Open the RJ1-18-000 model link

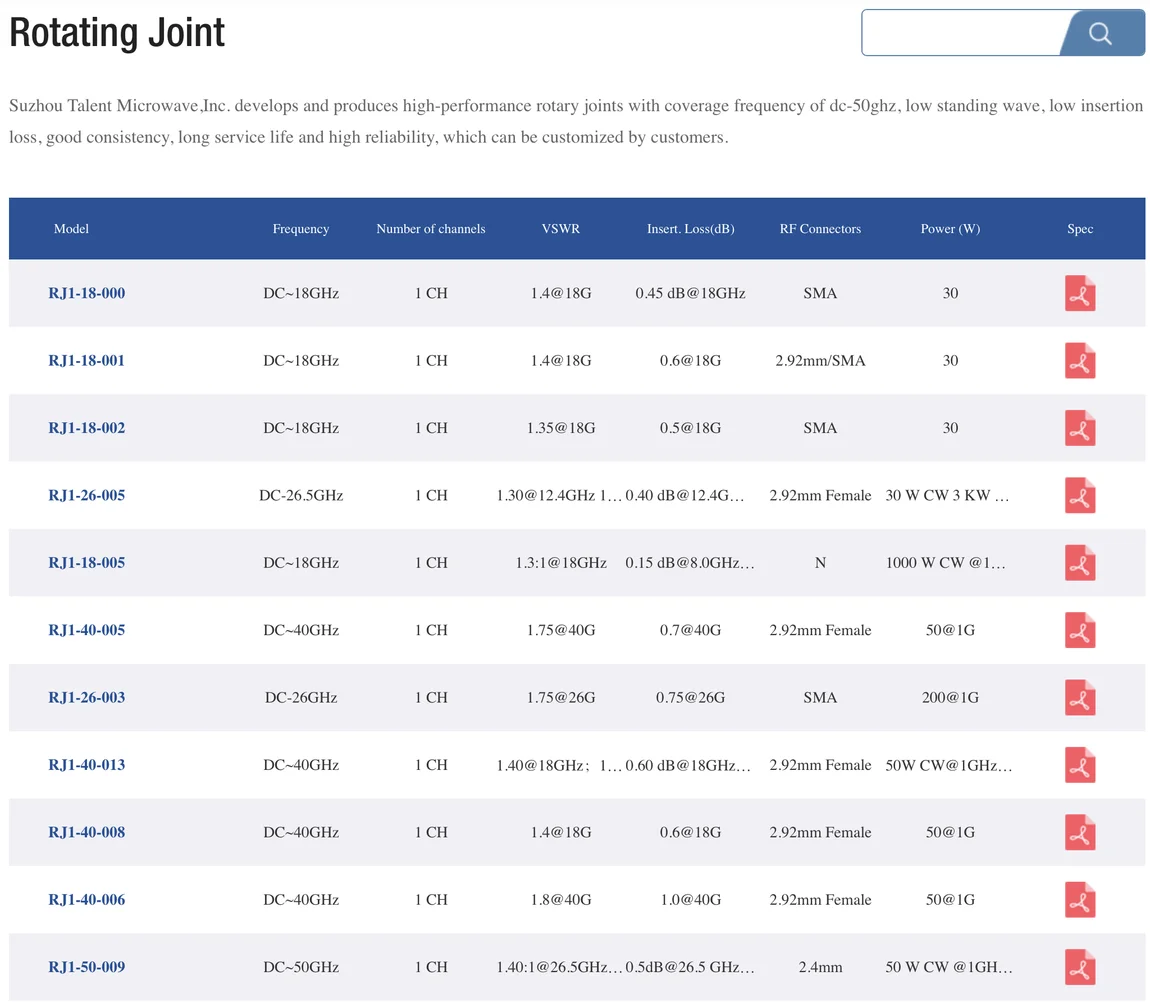tap(87, 293)
